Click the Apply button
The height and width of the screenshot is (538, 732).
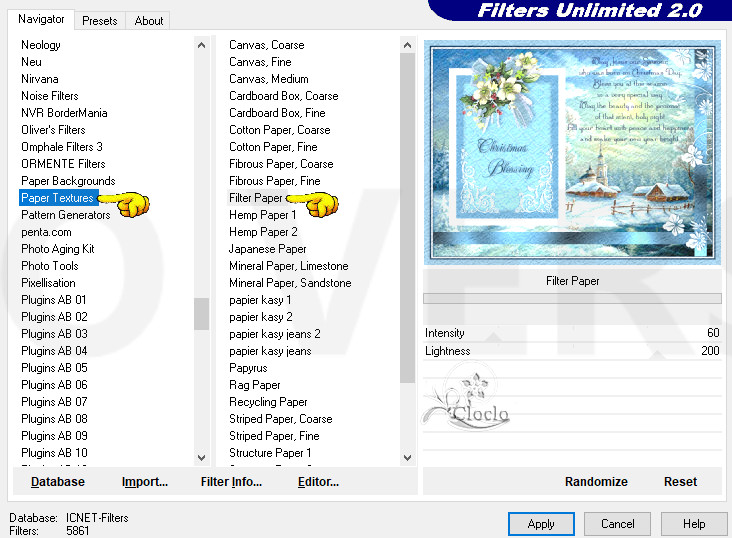pos(541,524)
